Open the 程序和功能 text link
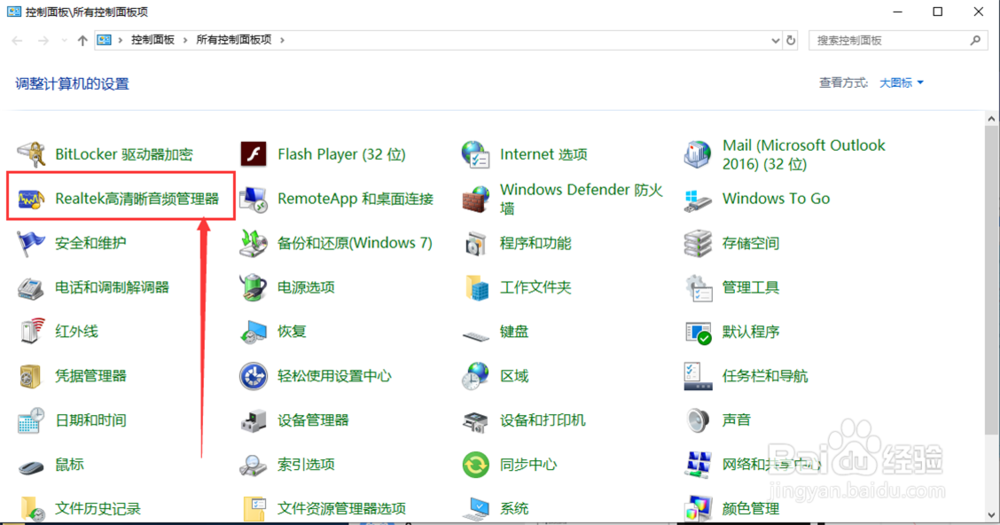Viewport: 1000px width, 525px height. point(536,243)
